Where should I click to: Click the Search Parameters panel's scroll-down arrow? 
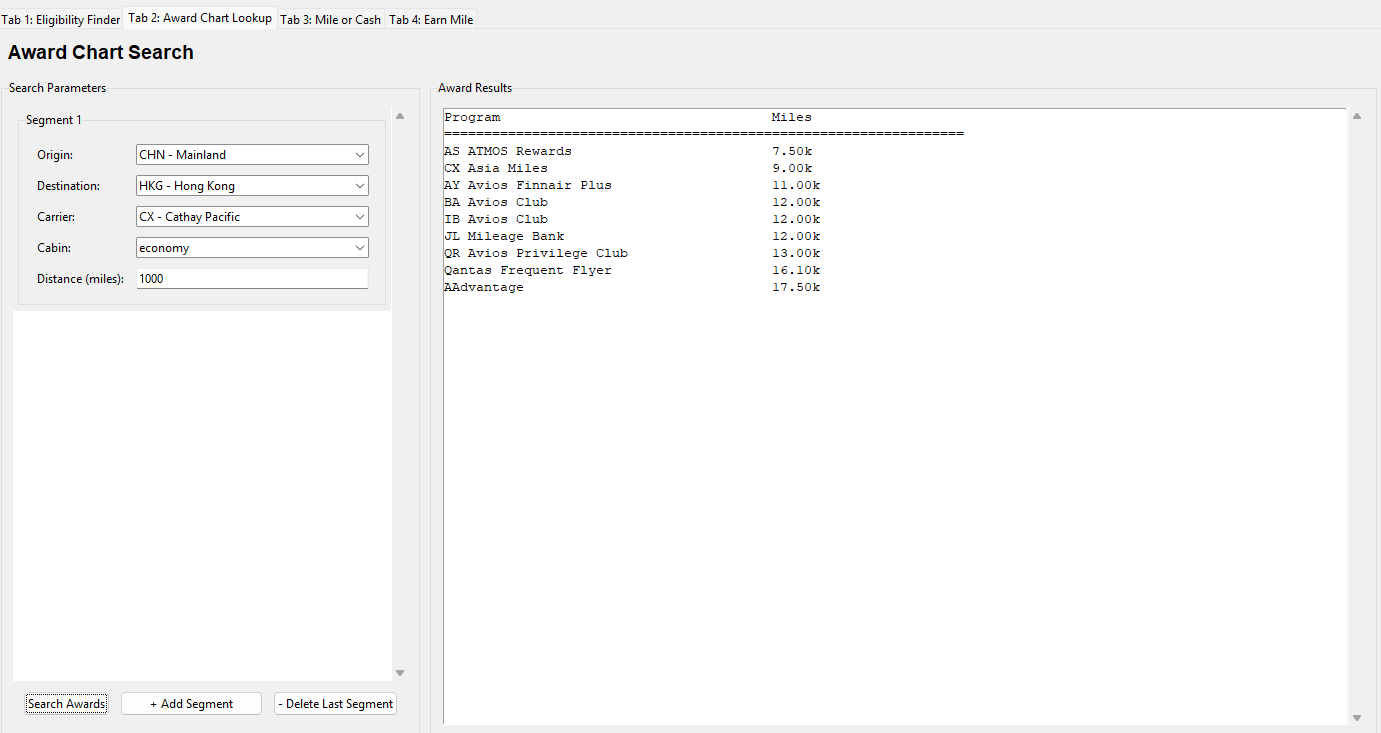[x=400, y=673]
